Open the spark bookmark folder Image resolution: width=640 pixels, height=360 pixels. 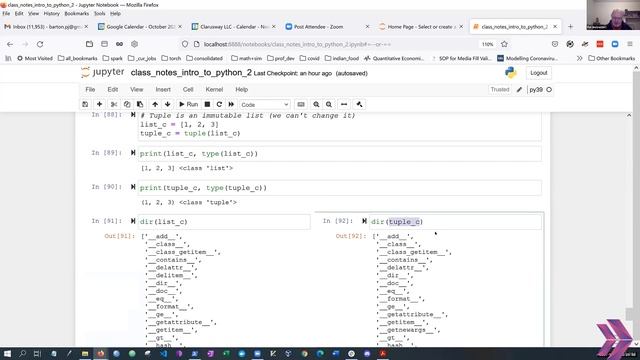113,58
